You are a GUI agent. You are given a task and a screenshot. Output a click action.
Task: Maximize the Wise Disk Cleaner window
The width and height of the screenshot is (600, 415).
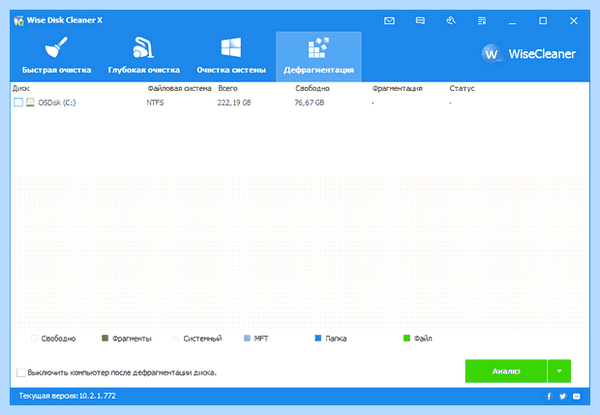tap(543, 21)
